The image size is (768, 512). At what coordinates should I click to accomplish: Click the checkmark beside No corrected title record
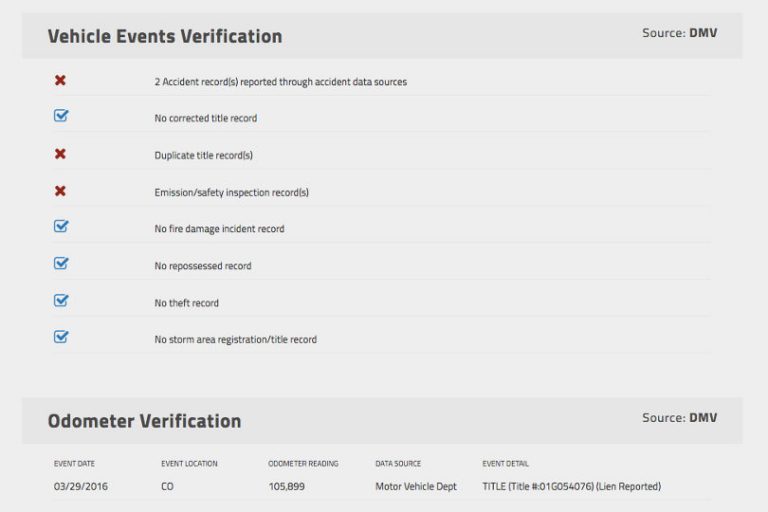61,117
